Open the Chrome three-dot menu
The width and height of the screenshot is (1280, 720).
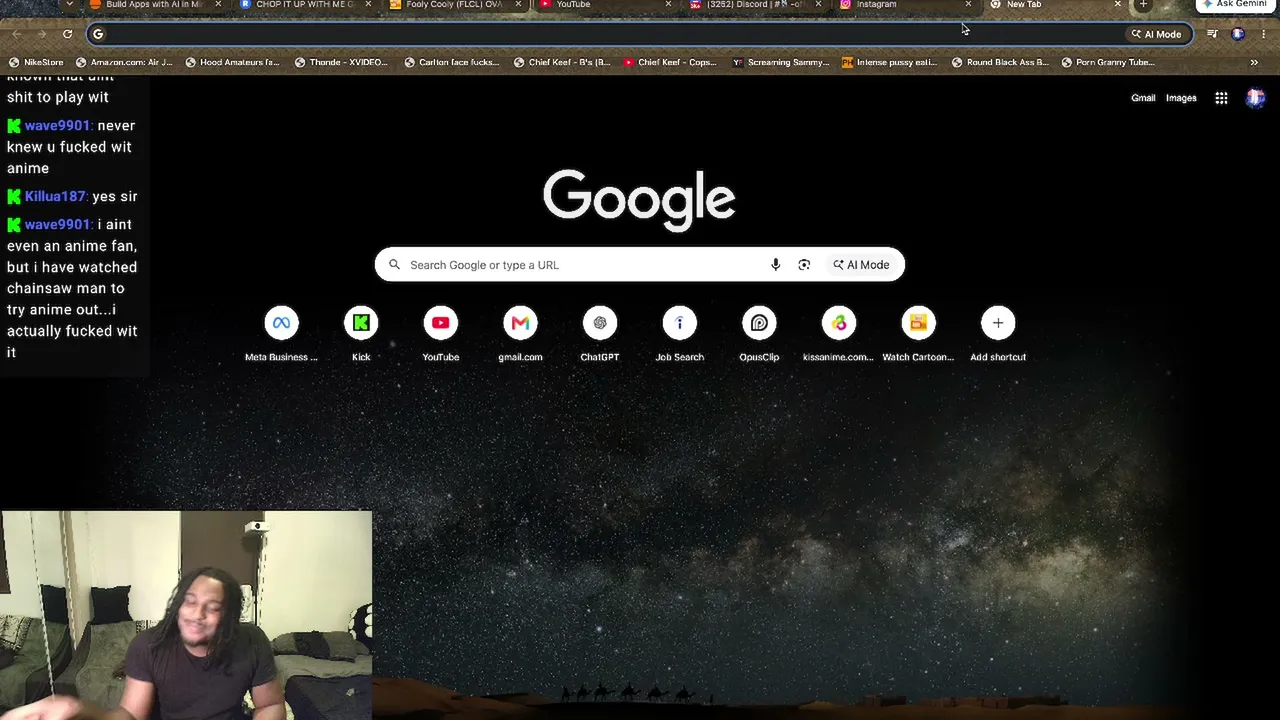(x=1264, y=34)
